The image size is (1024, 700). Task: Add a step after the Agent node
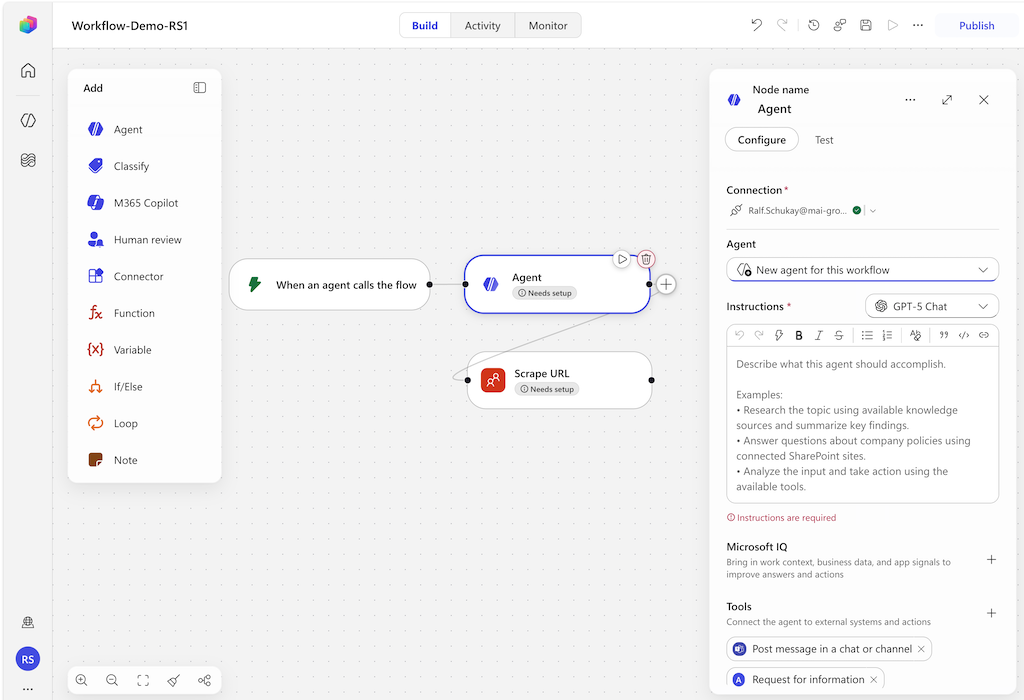coord(666,284)
